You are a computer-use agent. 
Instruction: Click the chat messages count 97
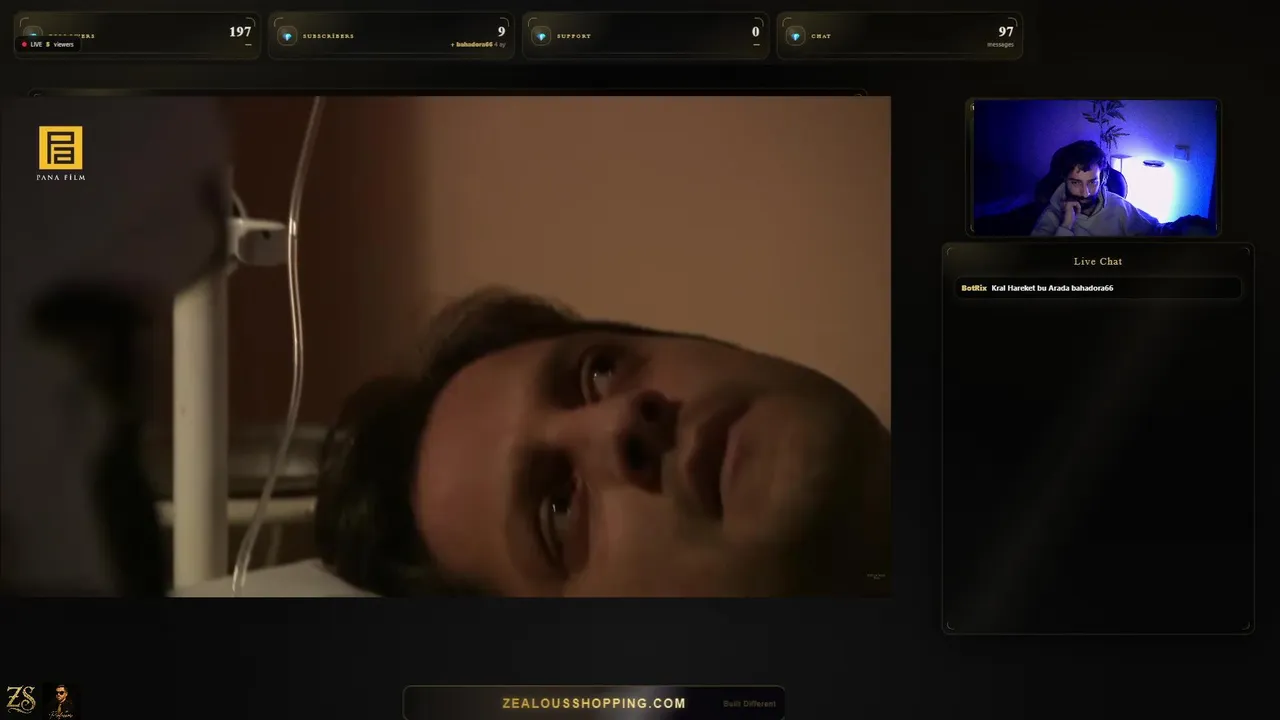[1006, 32]
